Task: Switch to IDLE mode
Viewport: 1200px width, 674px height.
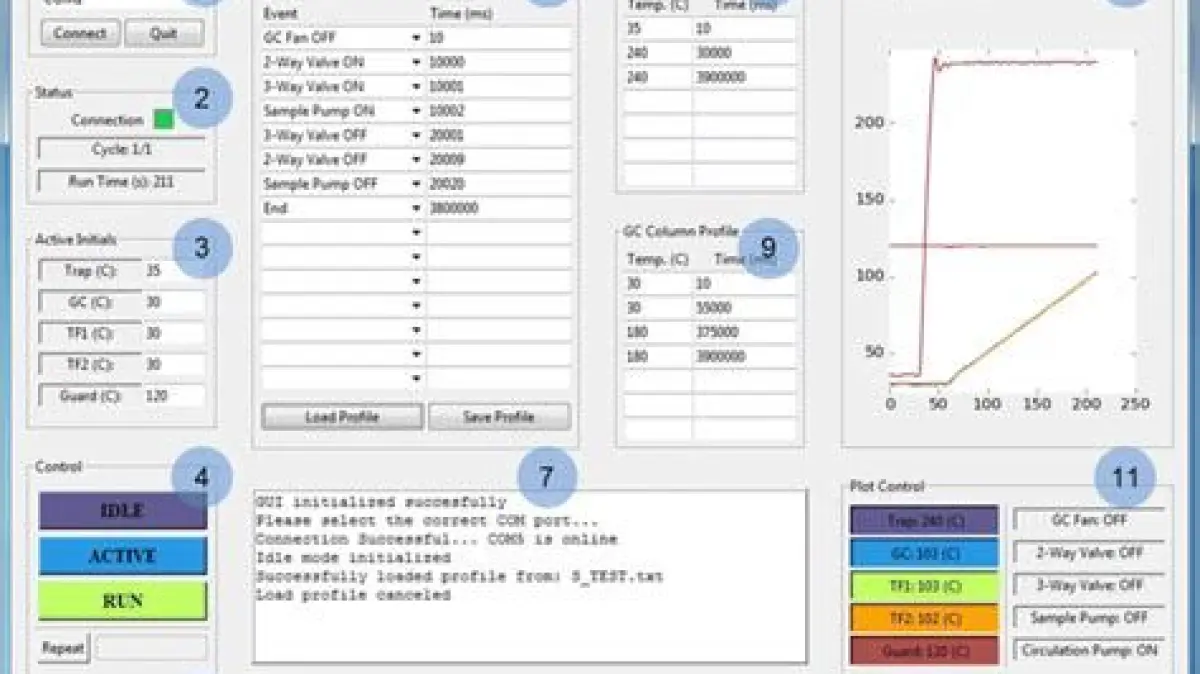Action: (123, 511)
